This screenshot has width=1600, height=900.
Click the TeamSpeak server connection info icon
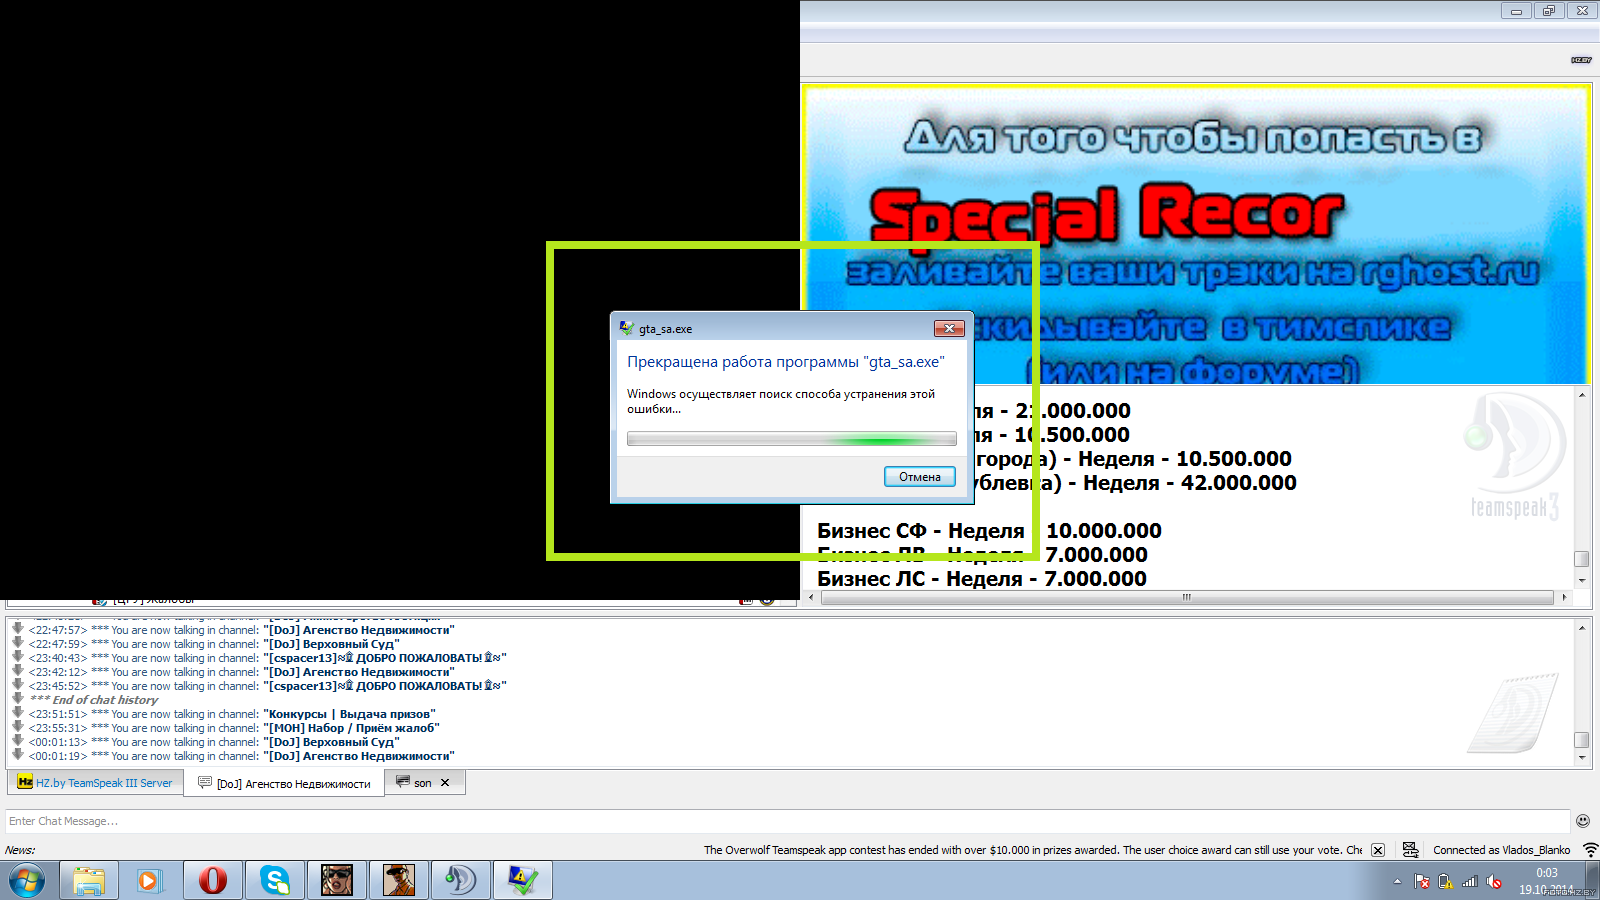pyautogui.click(x=1411, y=850)
